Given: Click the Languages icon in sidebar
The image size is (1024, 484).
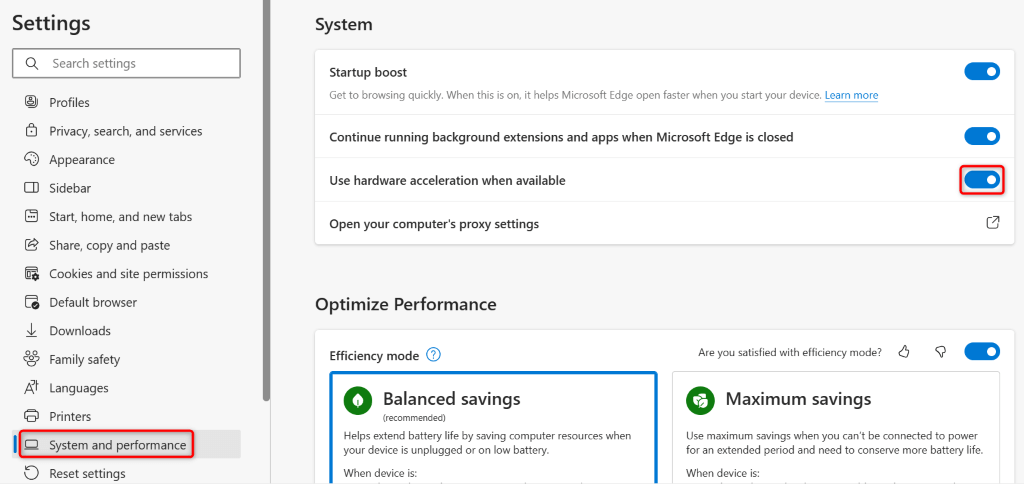Looking at the screenshot, I should pos(30,388).
